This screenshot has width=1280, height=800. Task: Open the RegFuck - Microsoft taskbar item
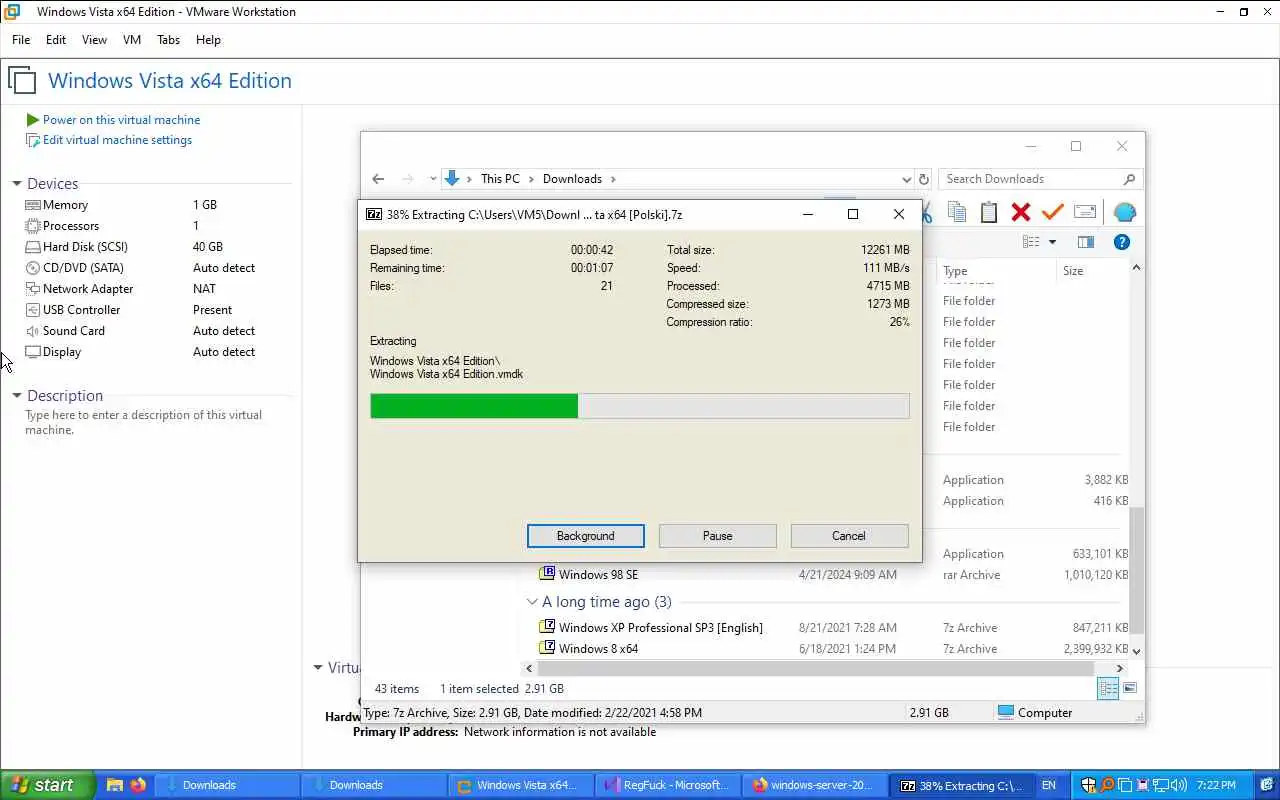click(668, 785)
